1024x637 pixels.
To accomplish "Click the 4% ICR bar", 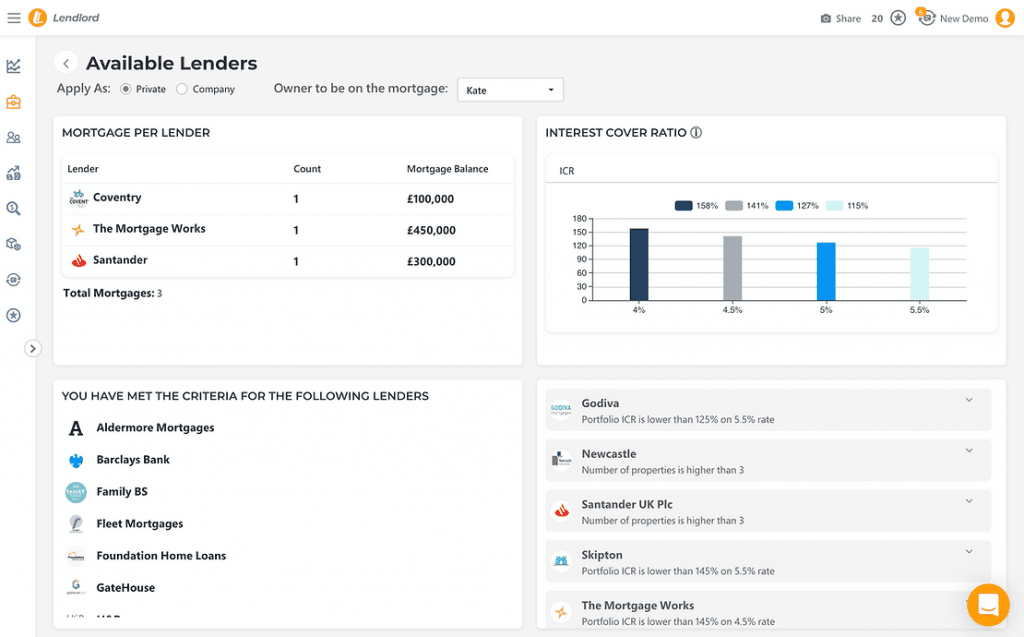I will tap(639, 265).
